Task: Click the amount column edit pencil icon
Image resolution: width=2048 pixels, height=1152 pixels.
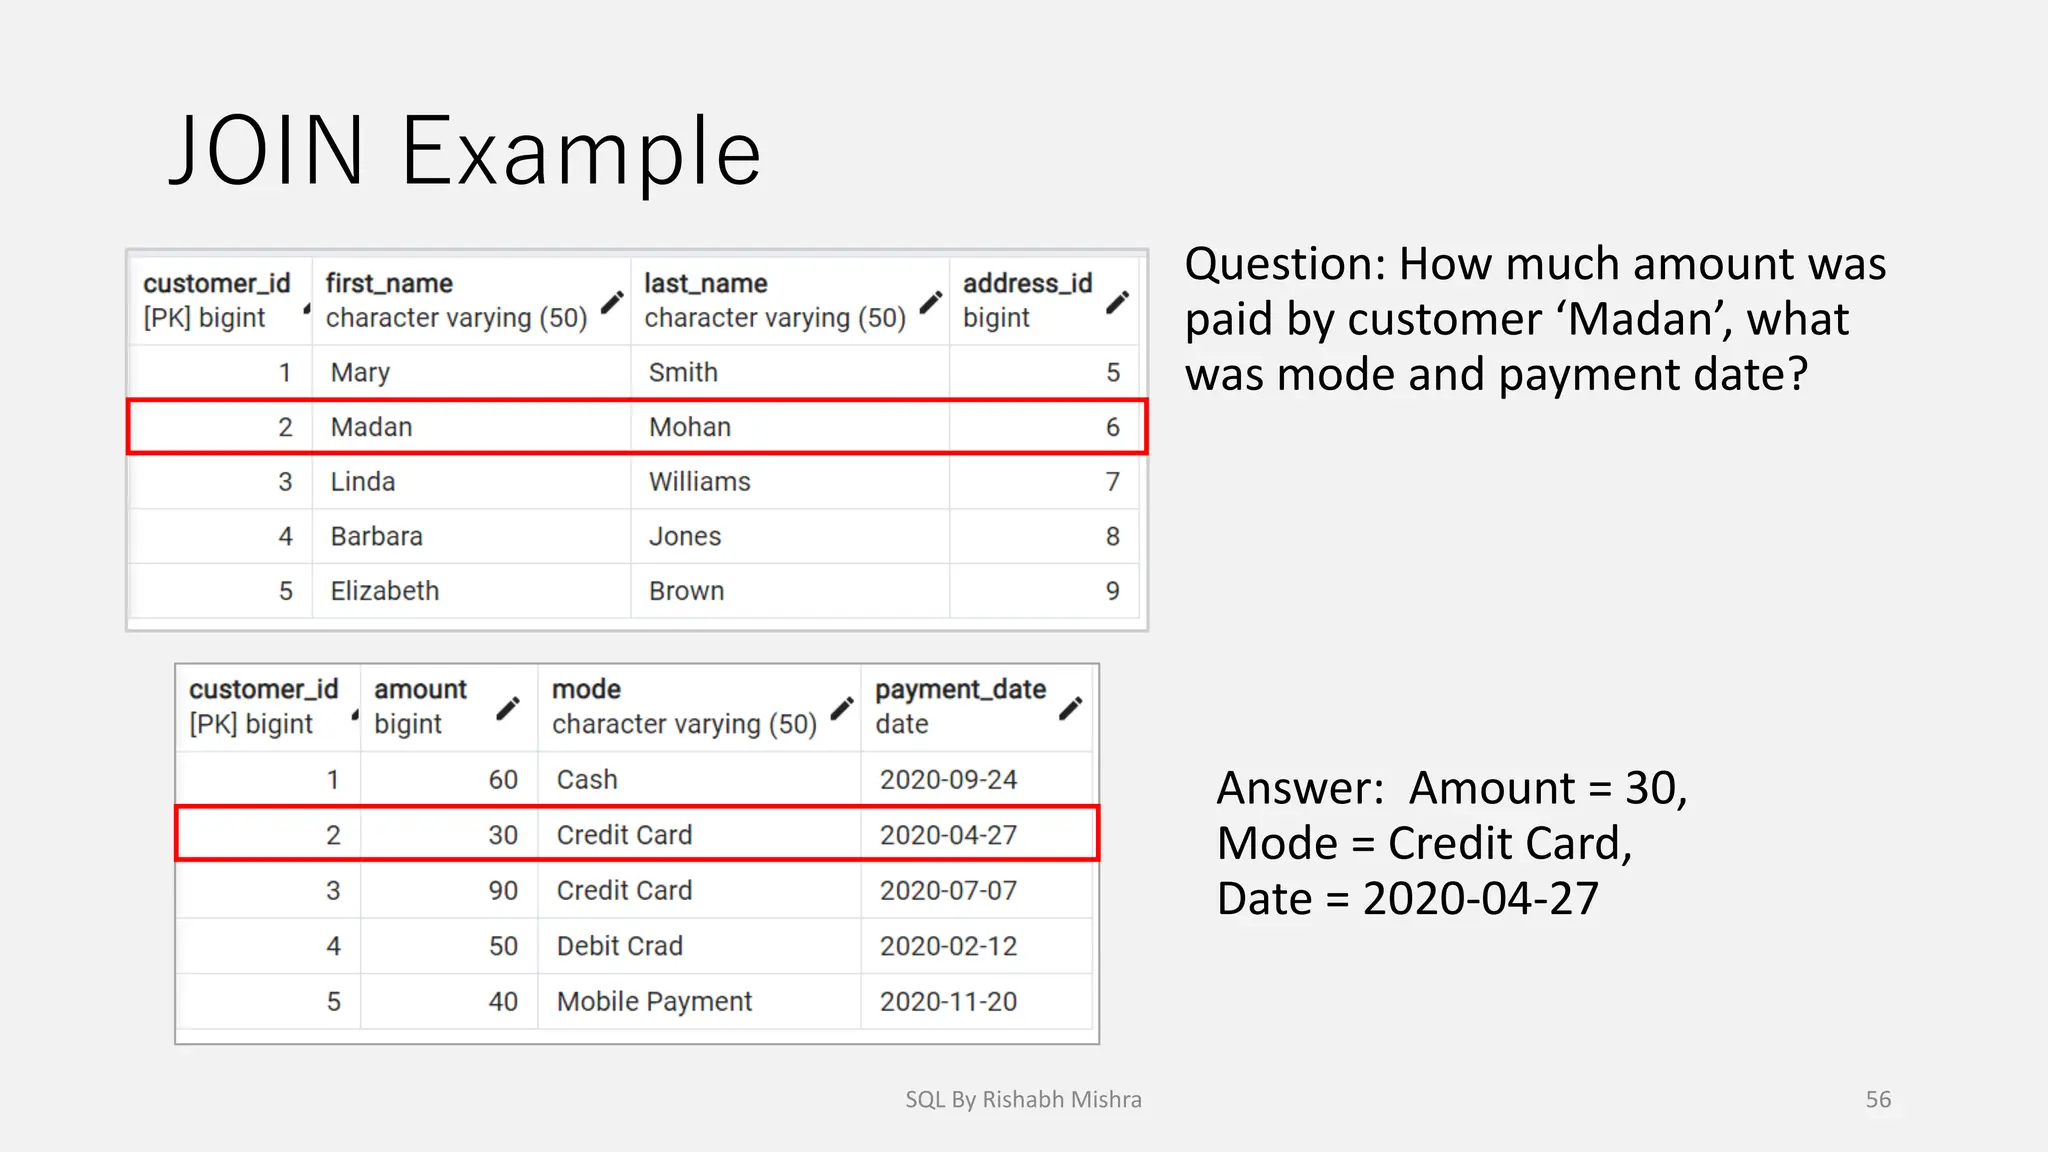Action: click(508, 708)
